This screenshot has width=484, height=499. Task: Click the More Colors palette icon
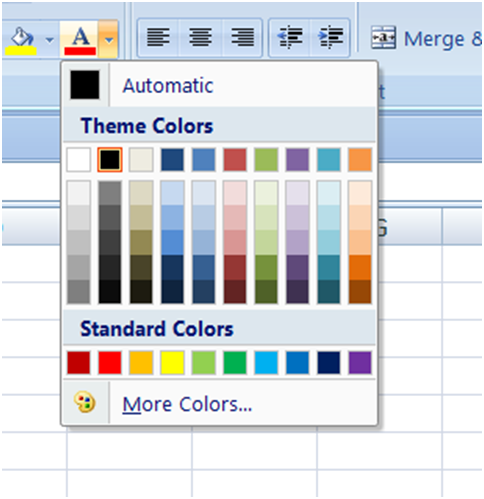pyautogui.click(x=85, y=403)
